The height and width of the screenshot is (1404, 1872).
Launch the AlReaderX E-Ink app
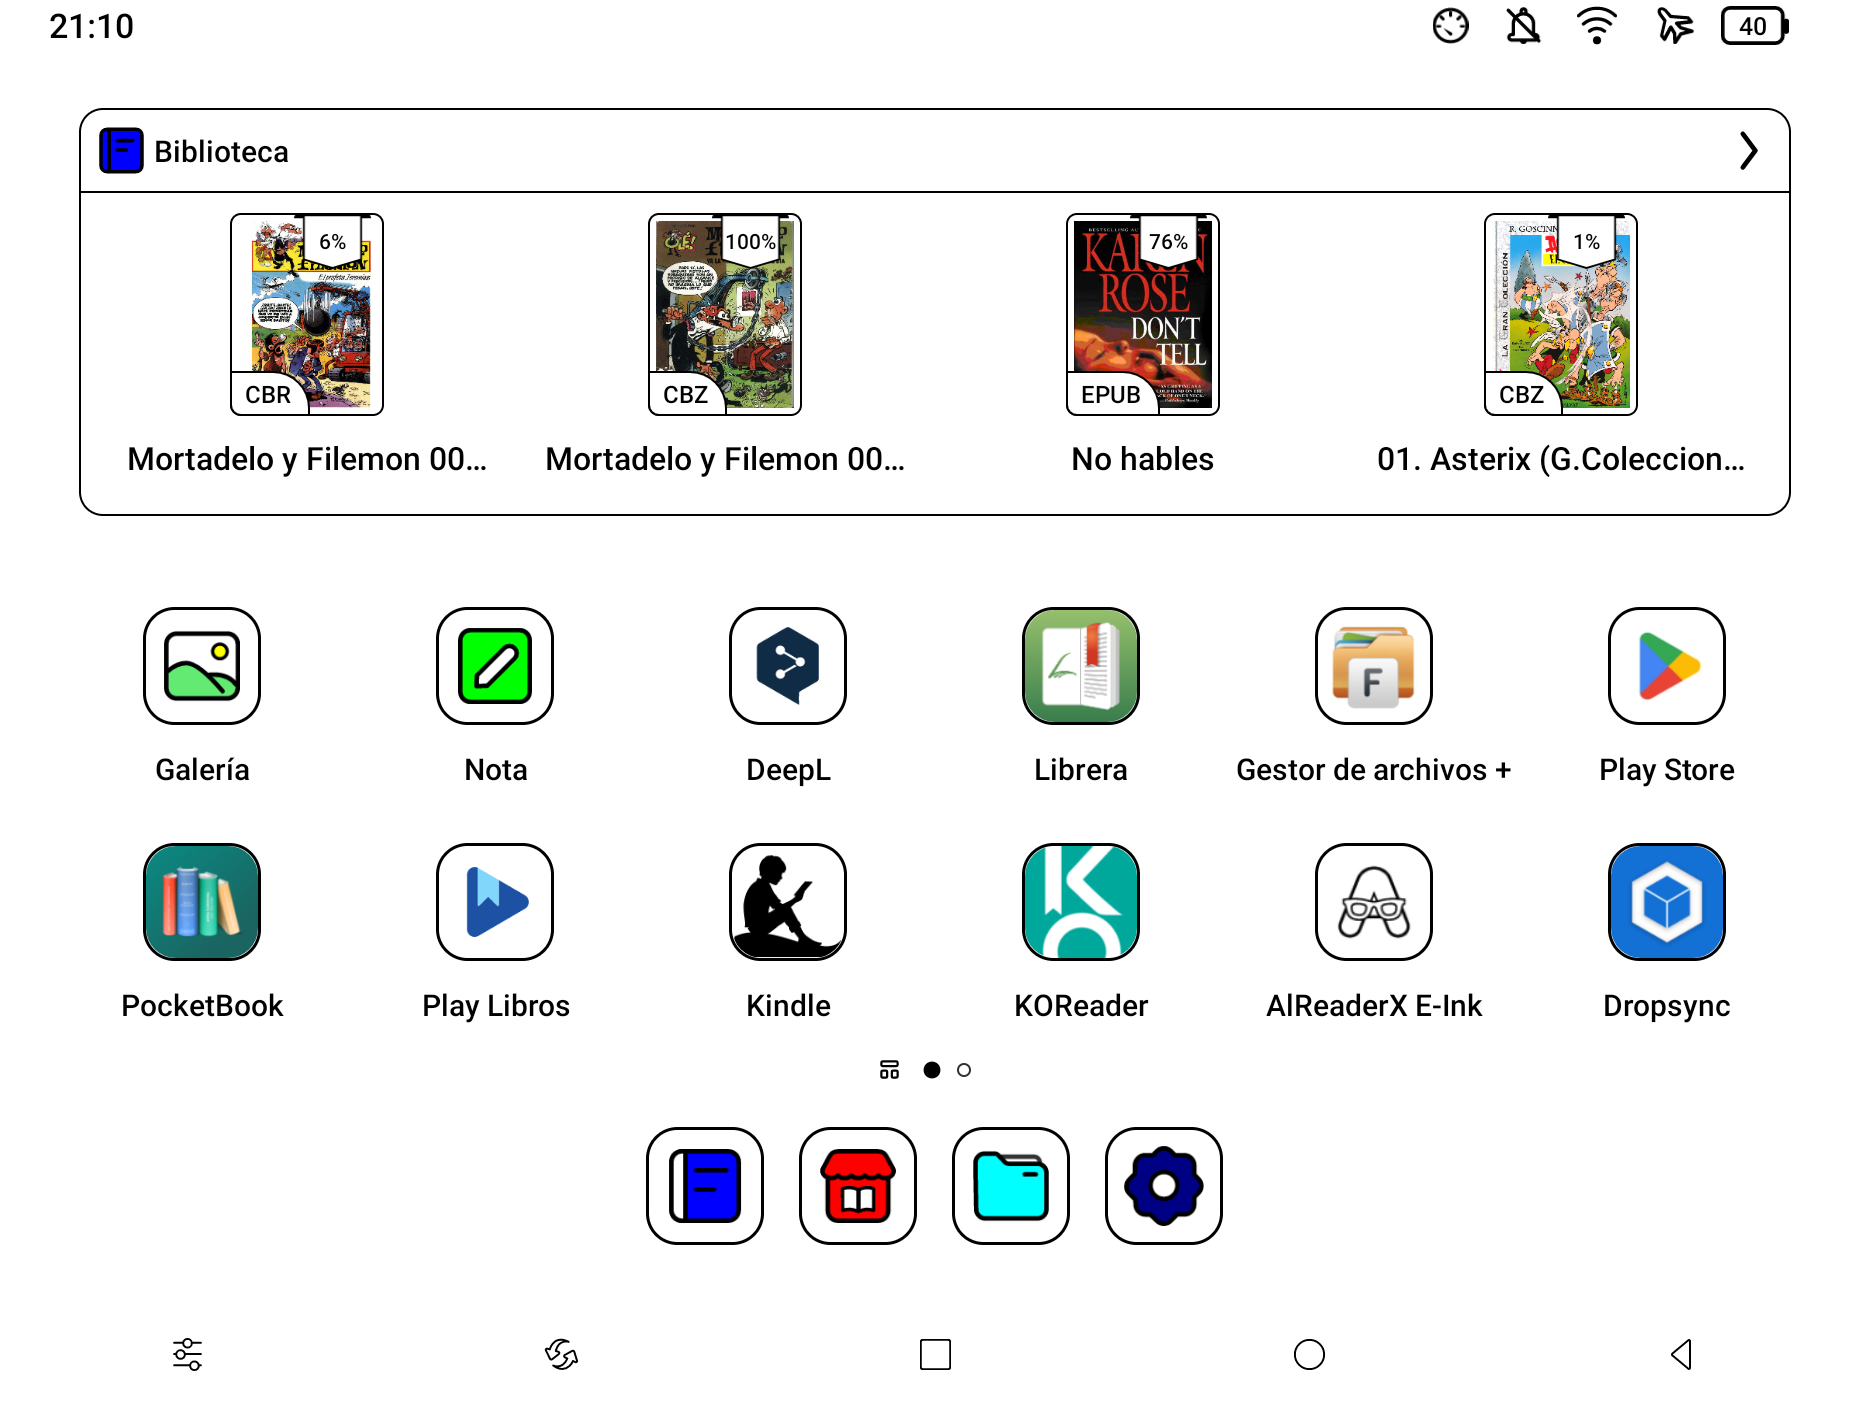tap(1374, 902)
